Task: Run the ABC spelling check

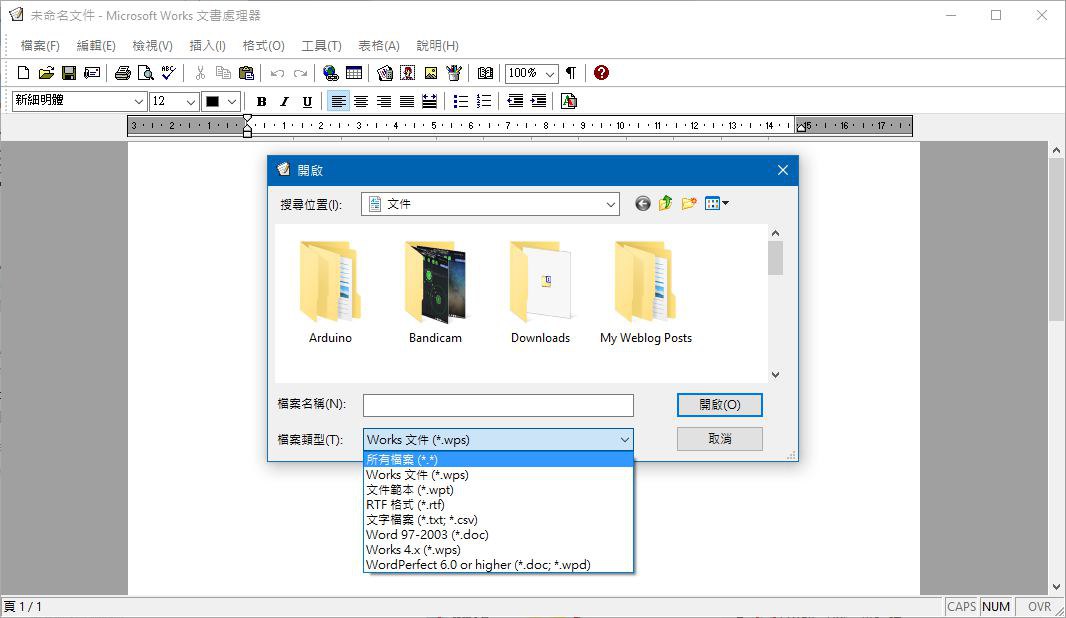Action: [169, 73]
